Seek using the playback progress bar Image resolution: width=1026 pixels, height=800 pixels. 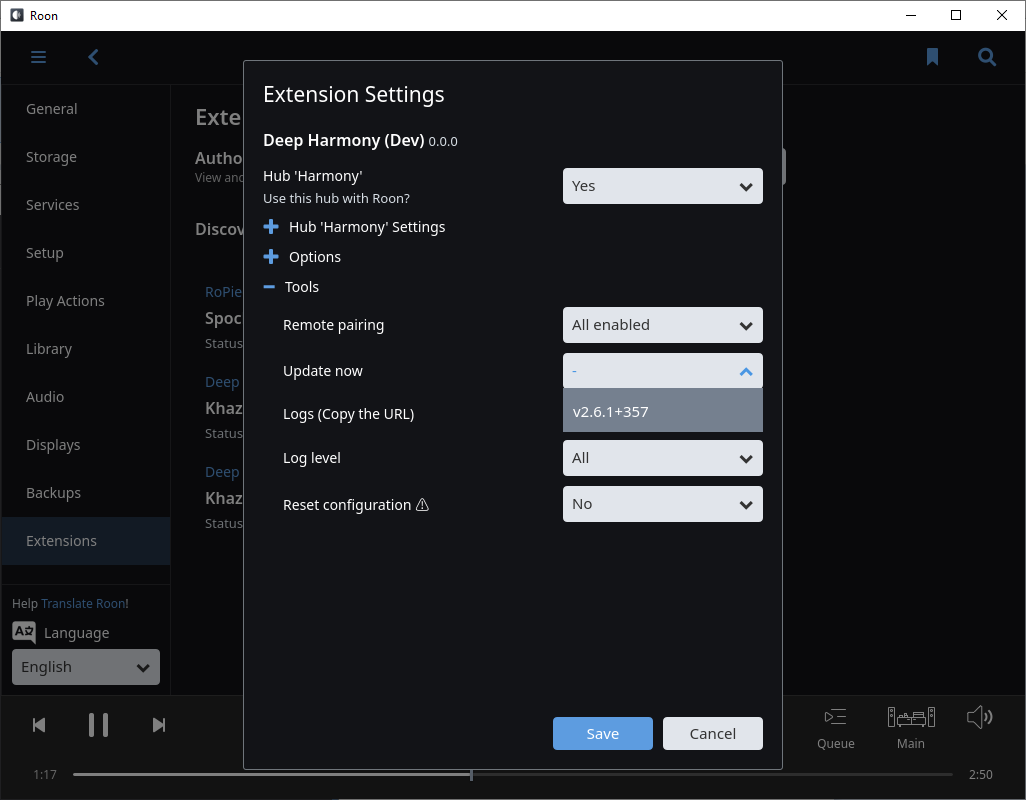tap(513, 774)
